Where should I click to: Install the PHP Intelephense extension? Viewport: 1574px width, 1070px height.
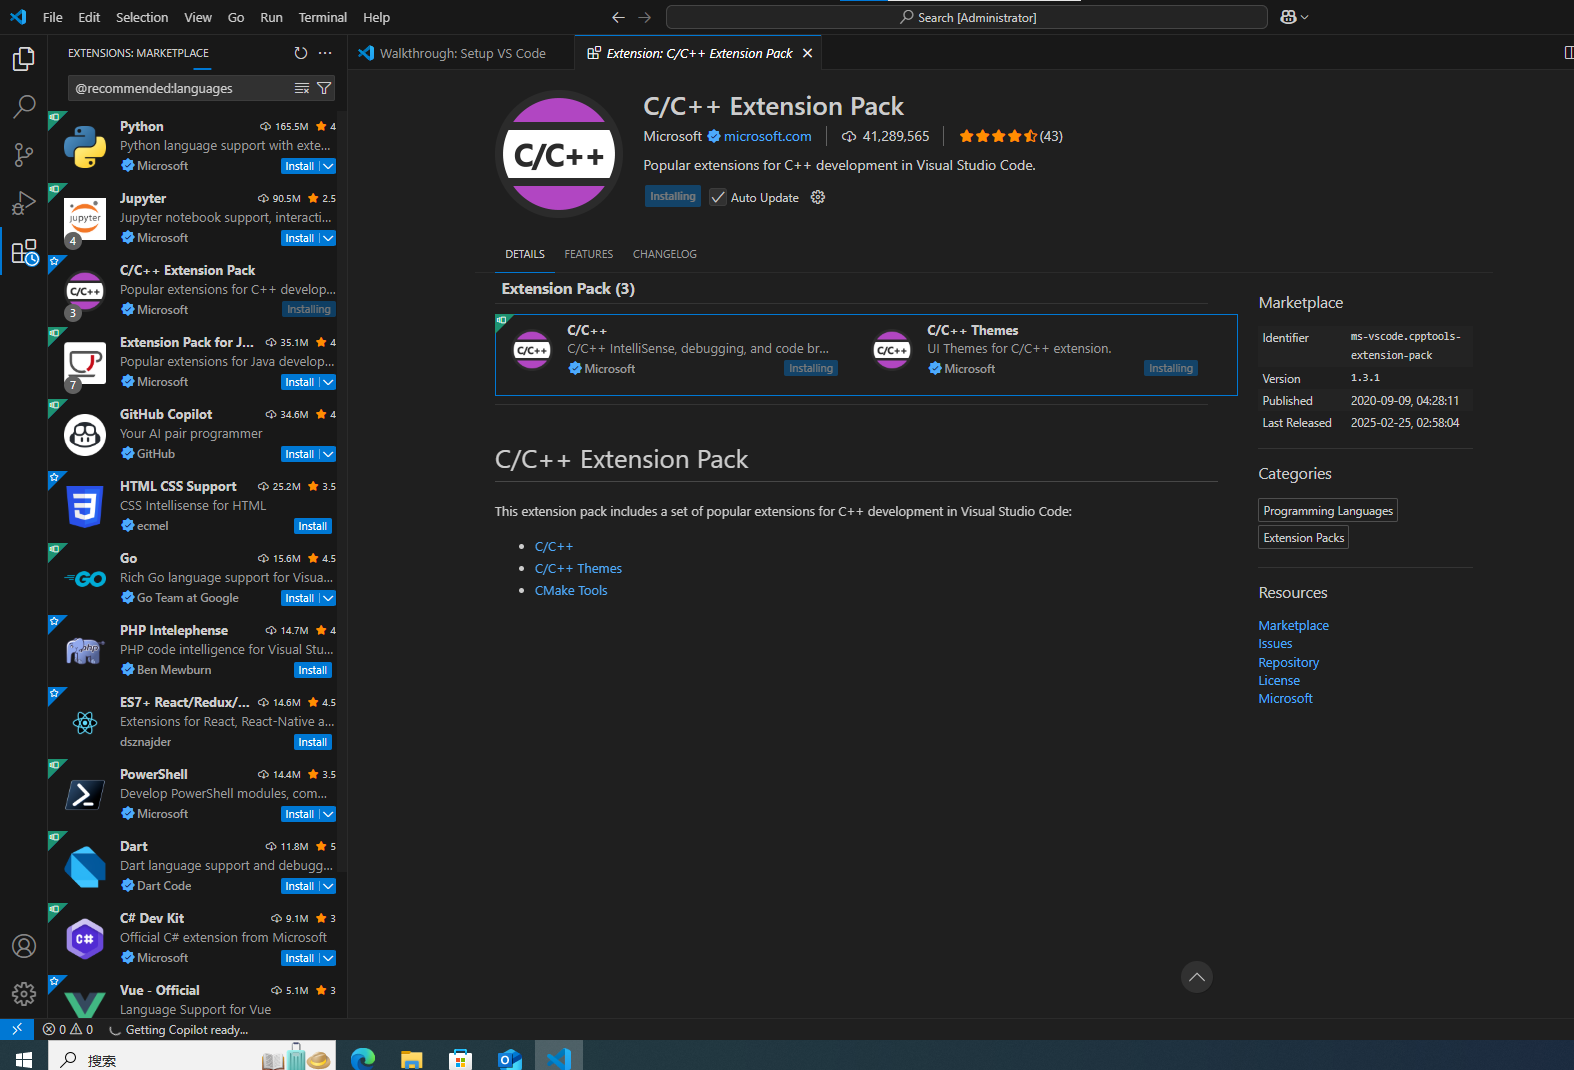pos(313,670)
